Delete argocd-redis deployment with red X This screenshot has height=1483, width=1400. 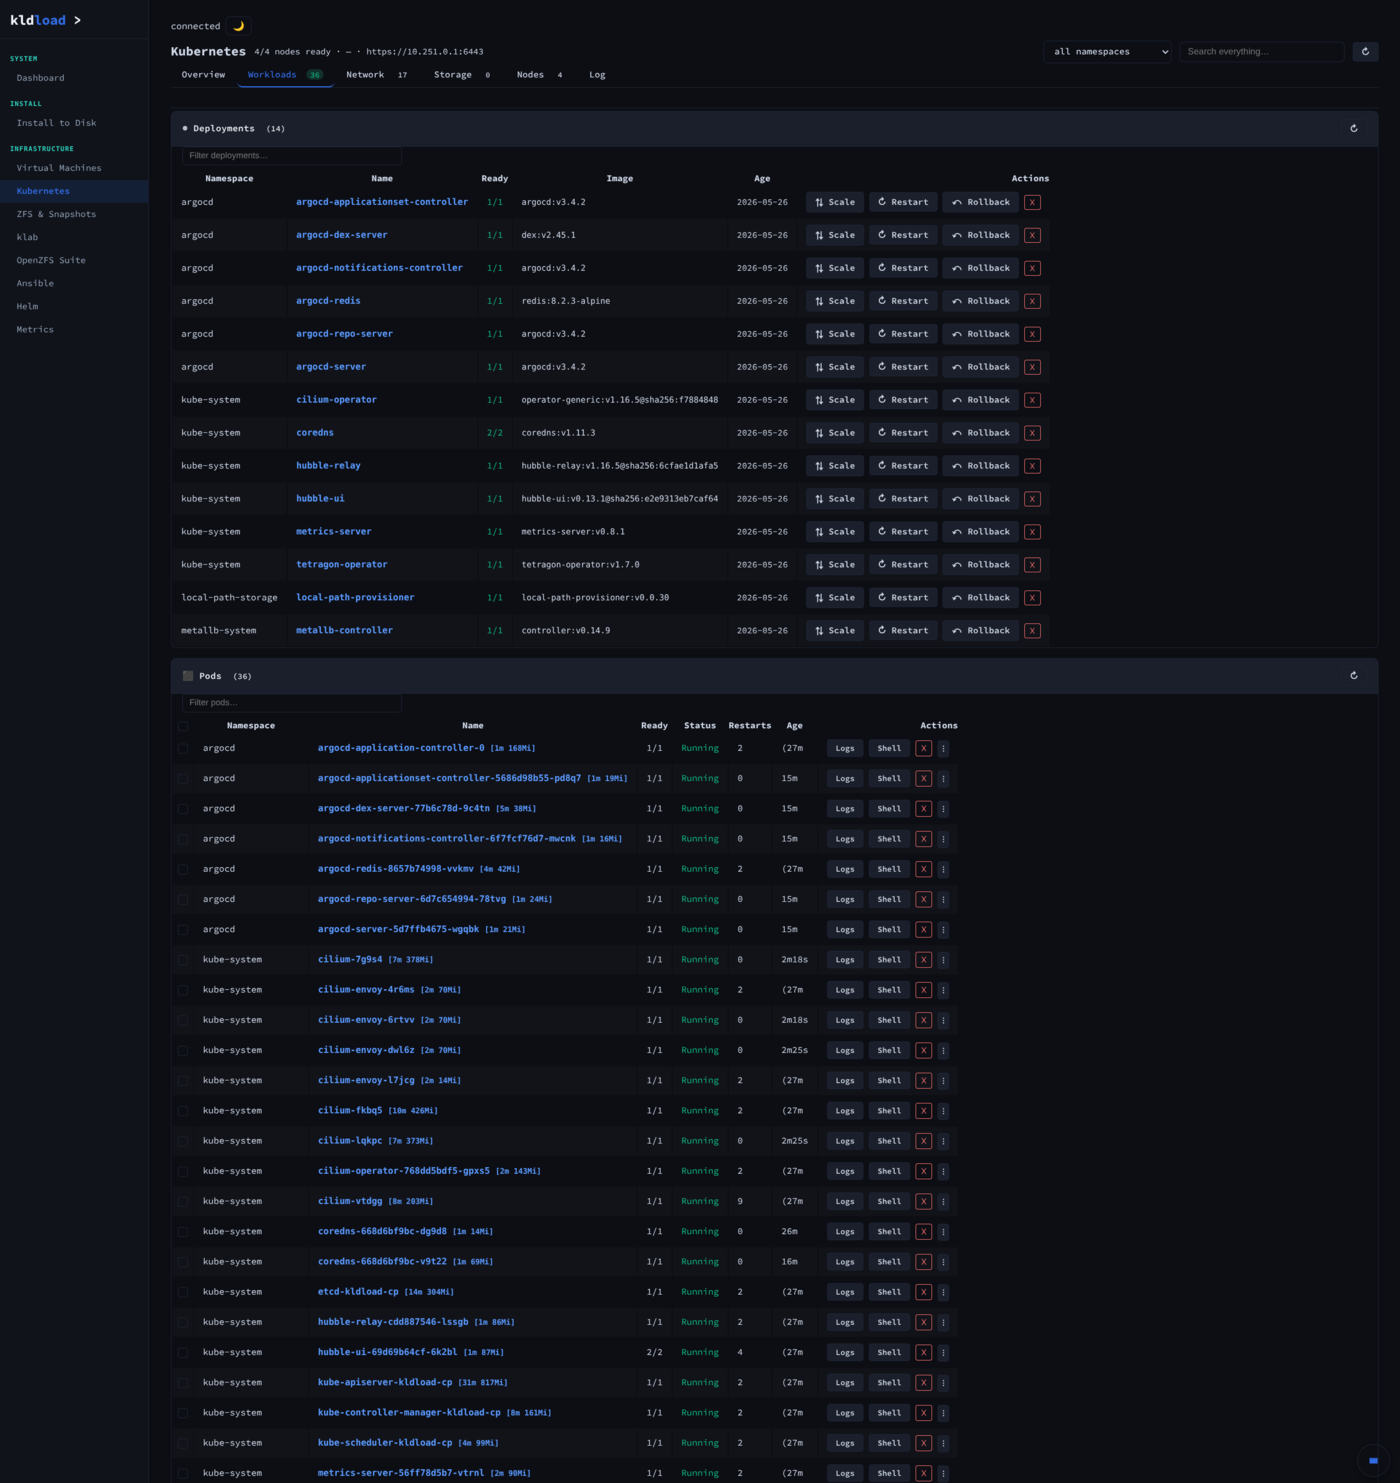pos(1032,301)
